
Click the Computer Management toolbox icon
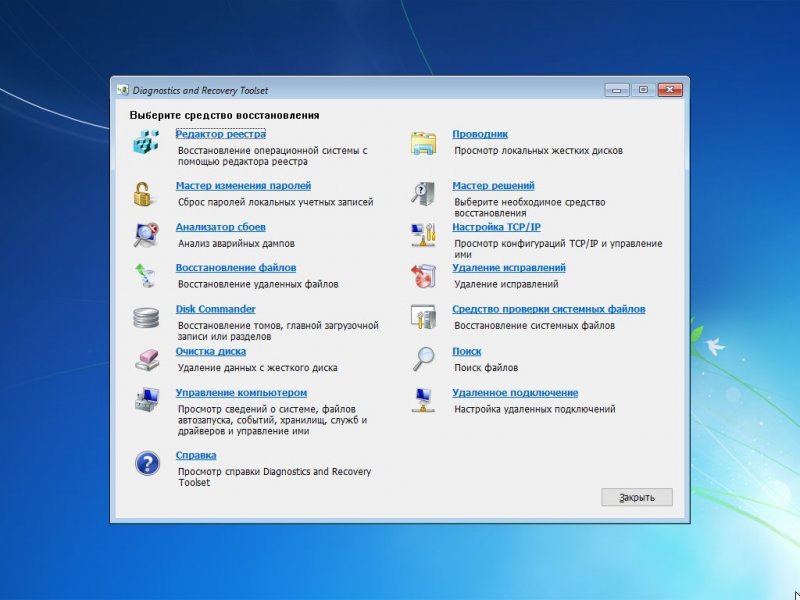[147, 399]
